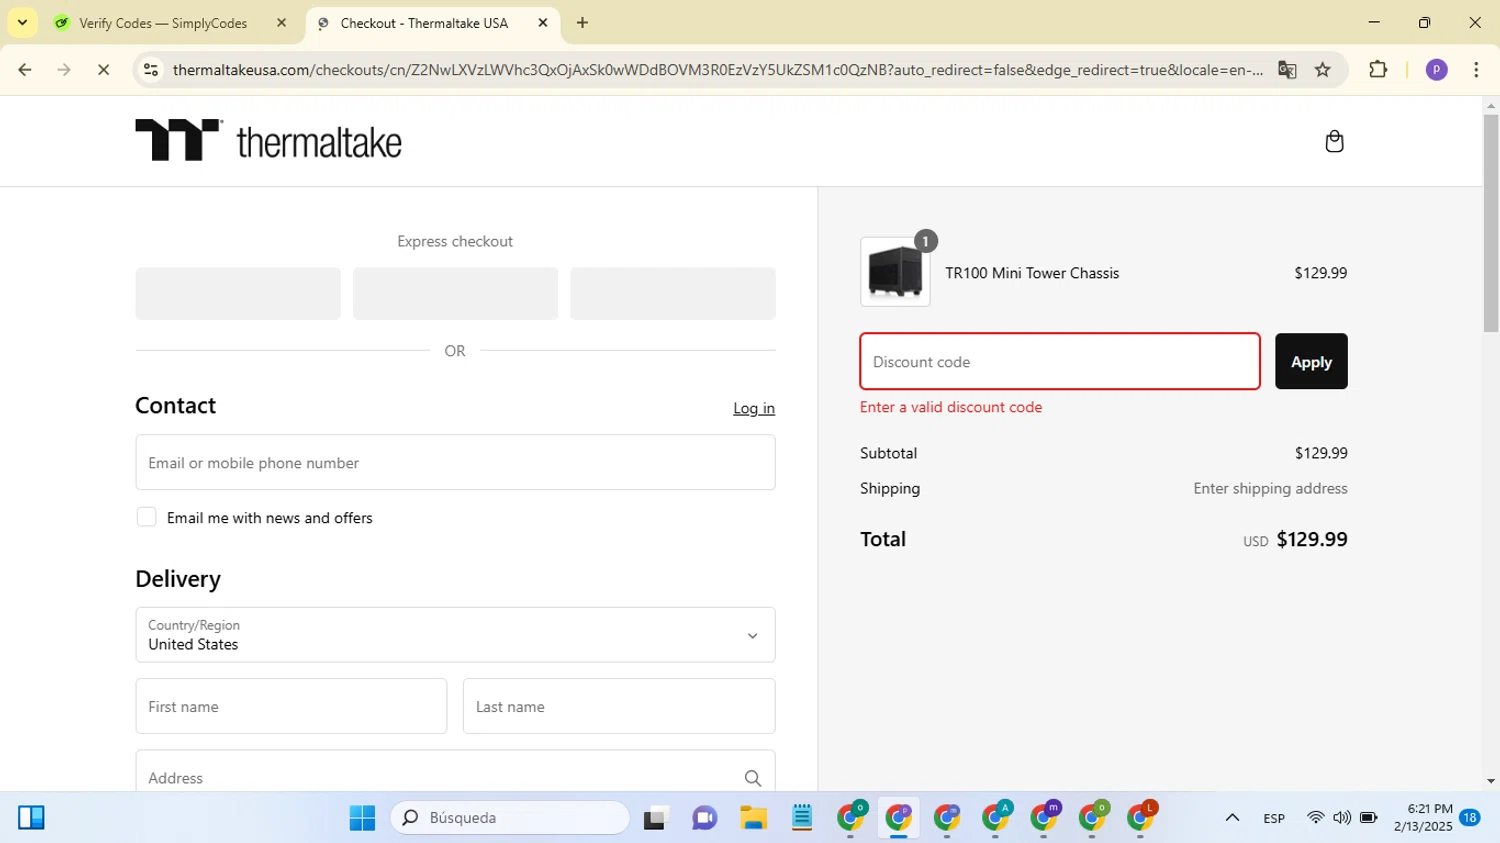Expand the Country/Region dropdown
1500x843 pixels.
tap(455, 635)
